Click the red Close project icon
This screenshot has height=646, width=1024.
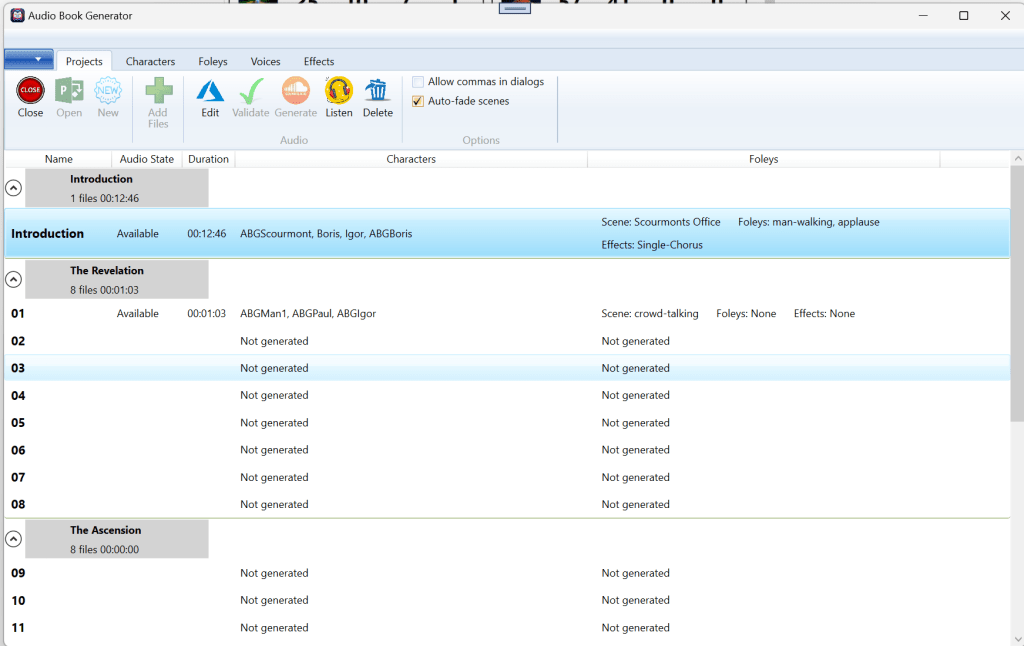[x=30, y=91]
